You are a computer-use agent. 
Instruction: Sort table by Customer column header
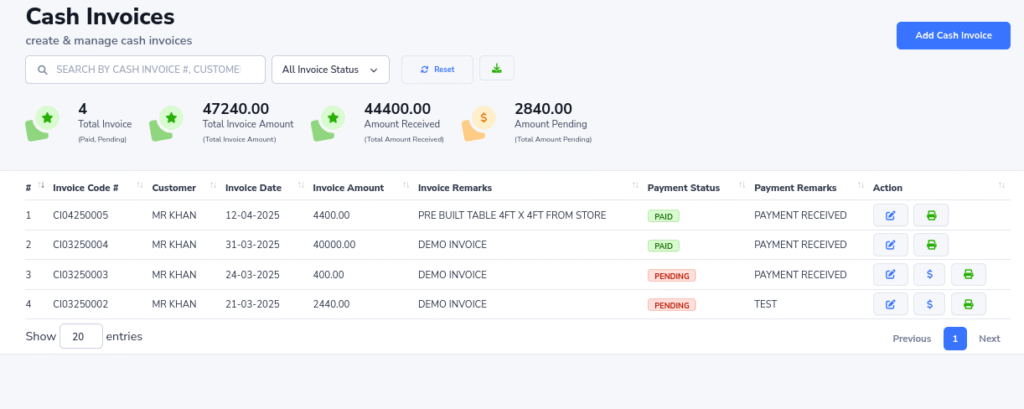click(173, 187)
